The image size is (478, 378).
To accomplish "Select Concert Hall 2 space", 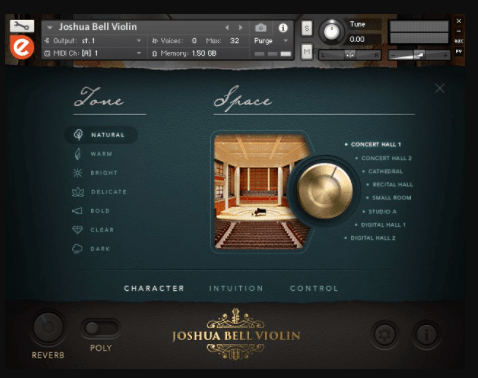I will pos(384,158).
